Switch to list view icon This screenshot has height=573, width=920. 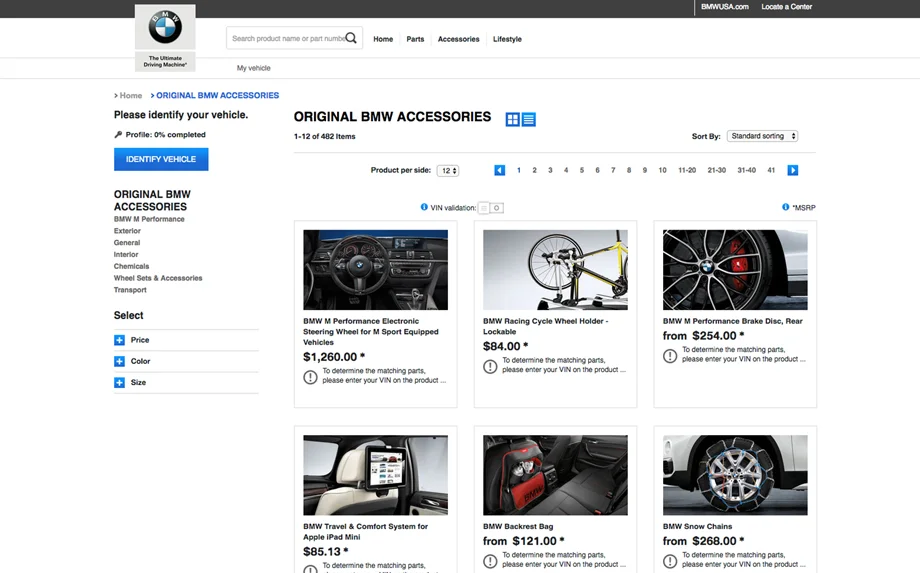(x=529, y=120)
